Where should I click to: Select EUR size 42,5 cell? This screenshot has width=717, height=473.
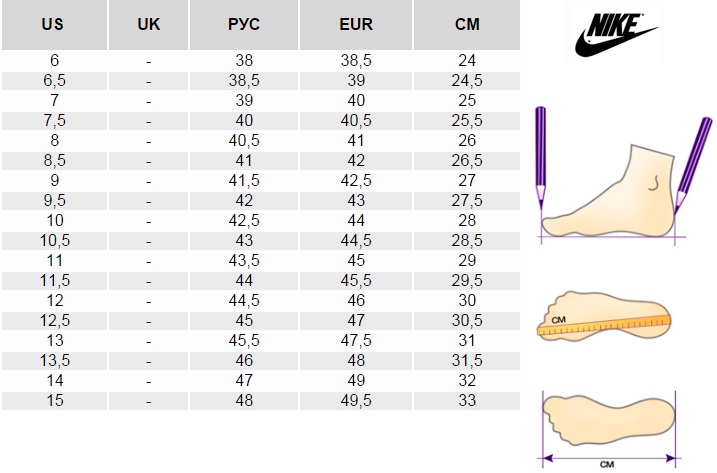click(x=356, y=181)
